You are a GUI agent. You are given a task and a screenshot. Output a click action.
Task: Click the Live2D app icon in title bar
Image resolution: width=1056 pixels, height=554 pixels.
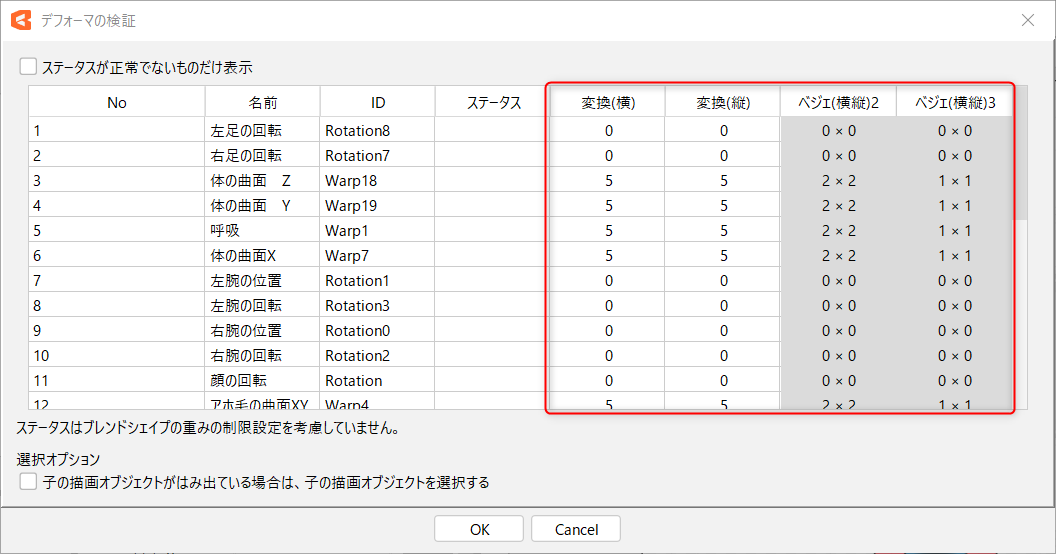click(x=20, y=20)
